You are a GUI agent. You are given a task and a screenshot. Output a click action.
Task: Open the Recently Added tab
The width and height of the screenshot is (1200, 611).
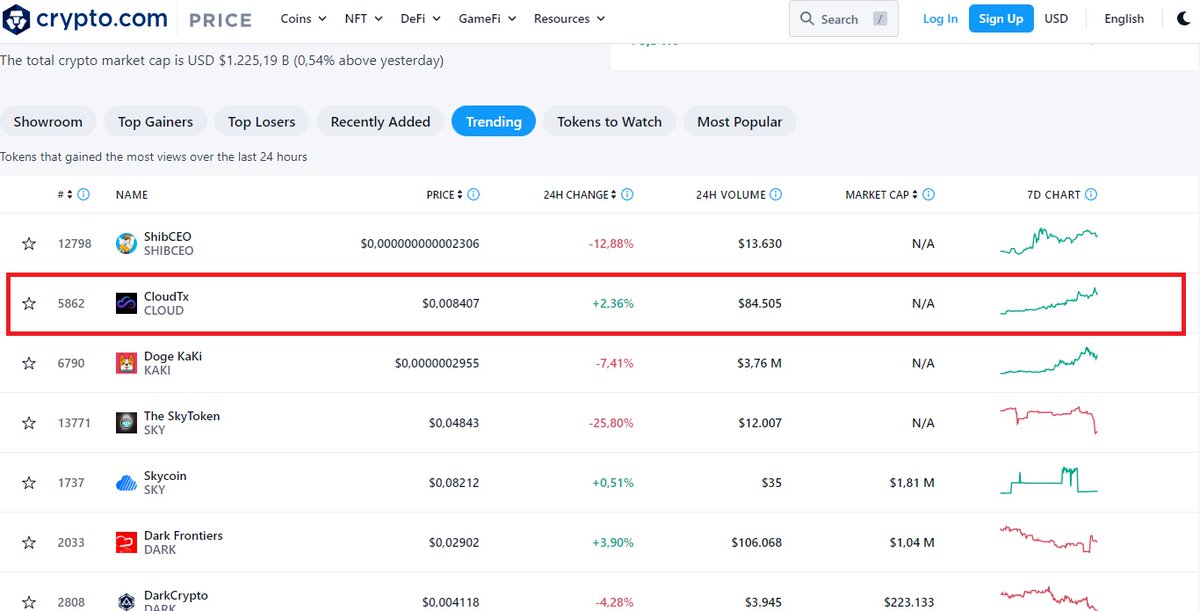point(380,122)
